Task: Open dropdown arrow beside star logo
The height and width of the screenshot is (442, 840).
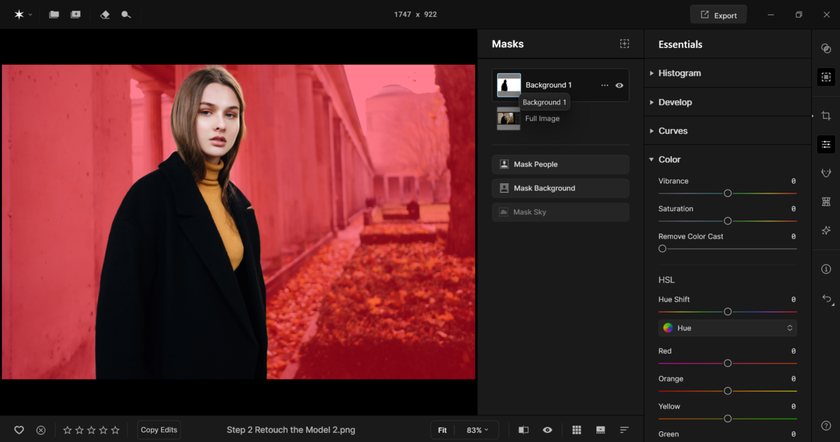Action: [x=31, y=14]
